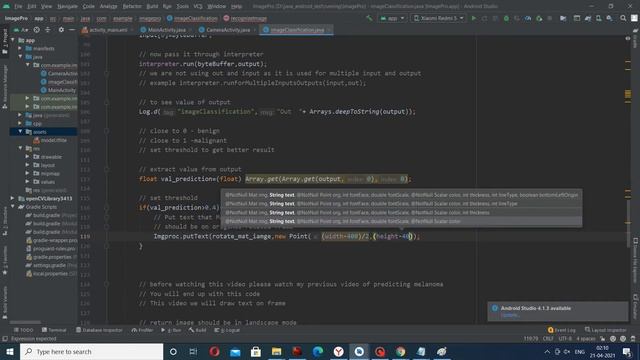Open the app run configuration dropdown
The width and height of the screenshot is (640, 360).
point(392,18)
